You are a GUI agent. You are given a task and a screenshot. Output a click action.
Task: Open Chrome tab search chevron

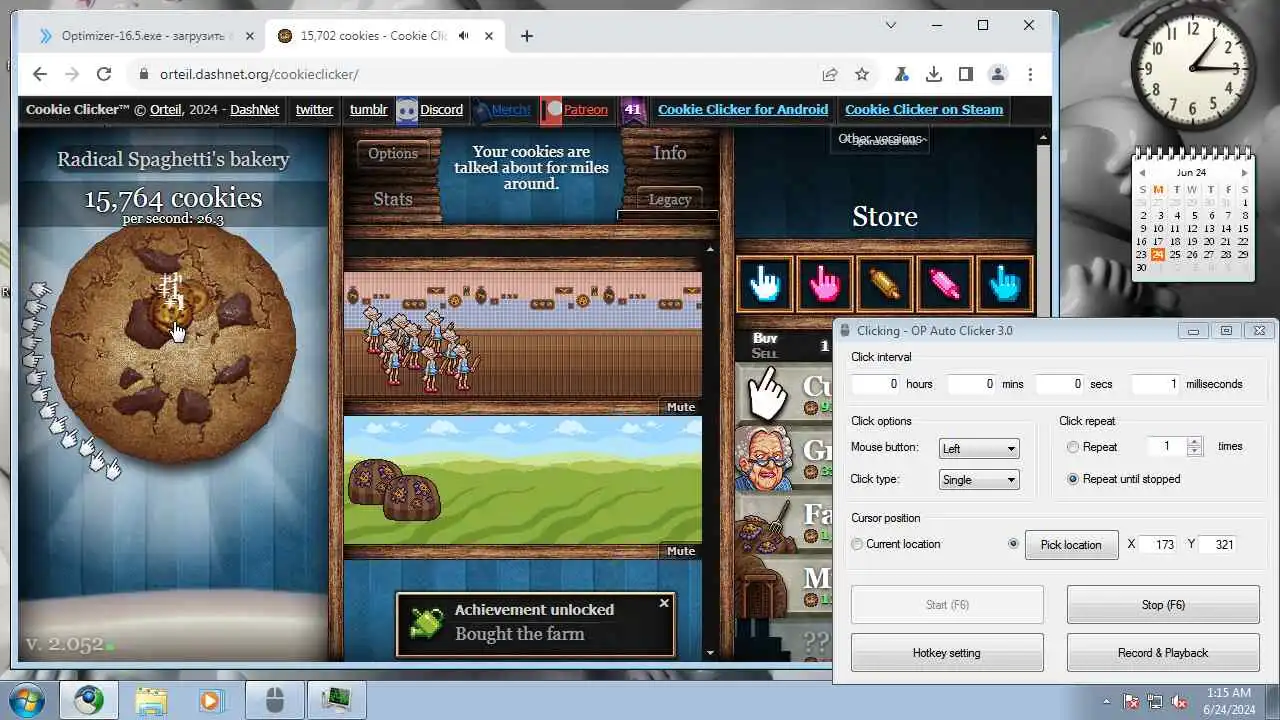[x=891, y=25]
